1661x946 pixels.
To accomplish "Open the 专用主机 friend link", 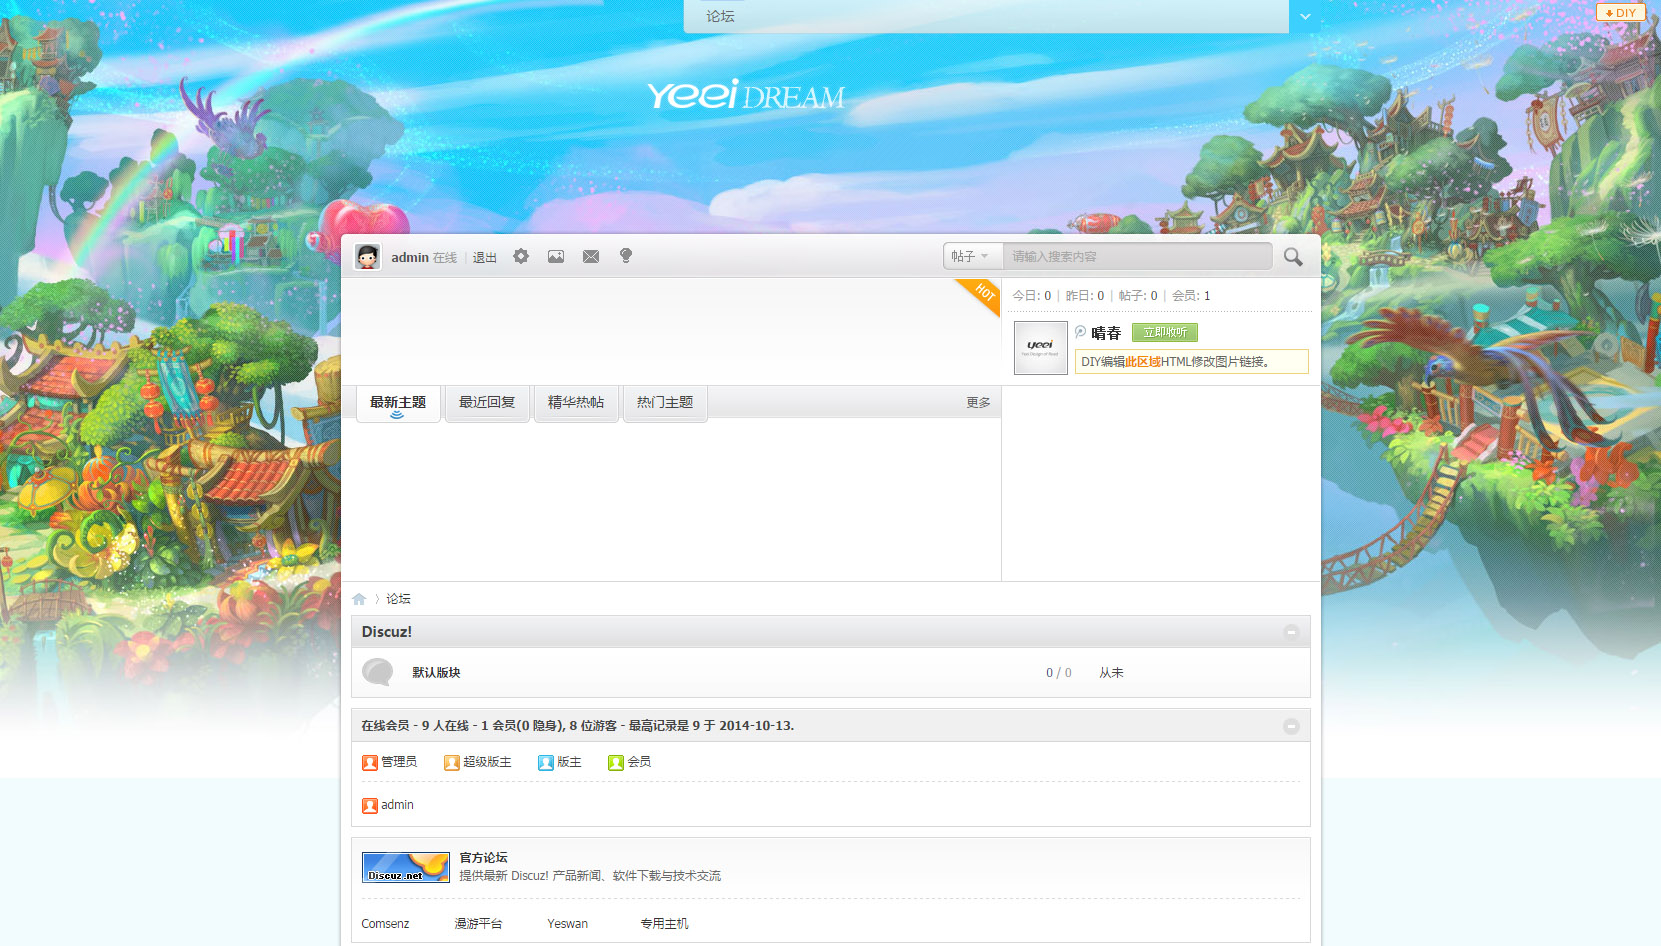I will pos(664,924).
